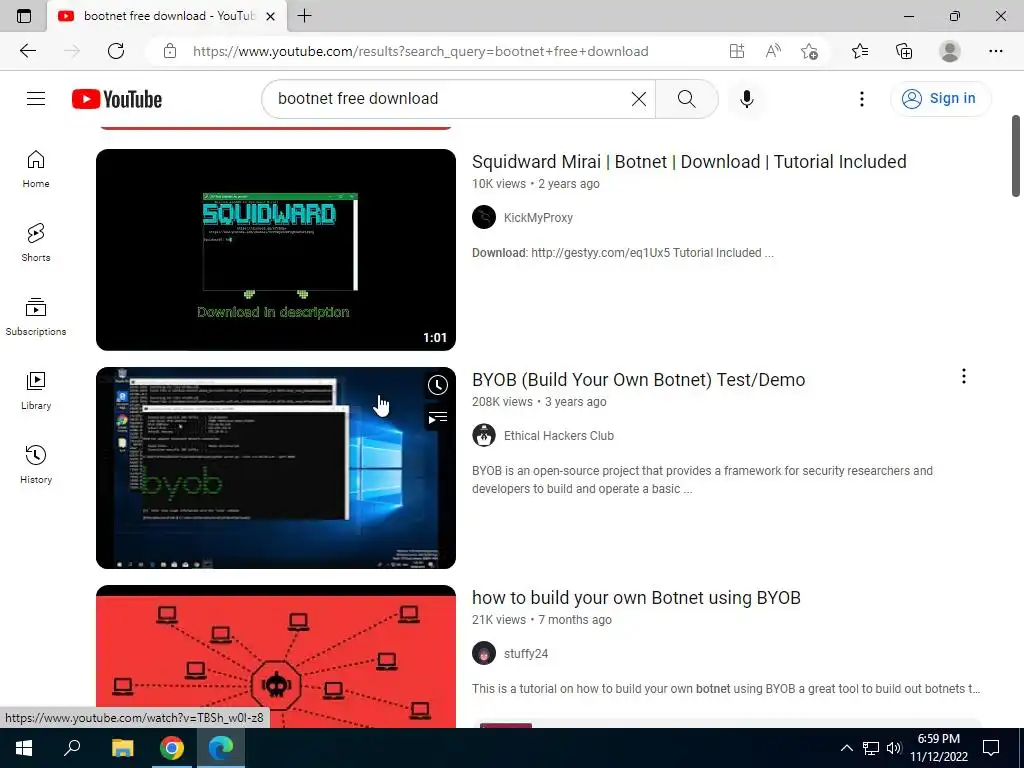This screenshot has height=768, width=1024.
Task: Open the BYOB Test/Demo video thumbnail
Action: (276, 468)
